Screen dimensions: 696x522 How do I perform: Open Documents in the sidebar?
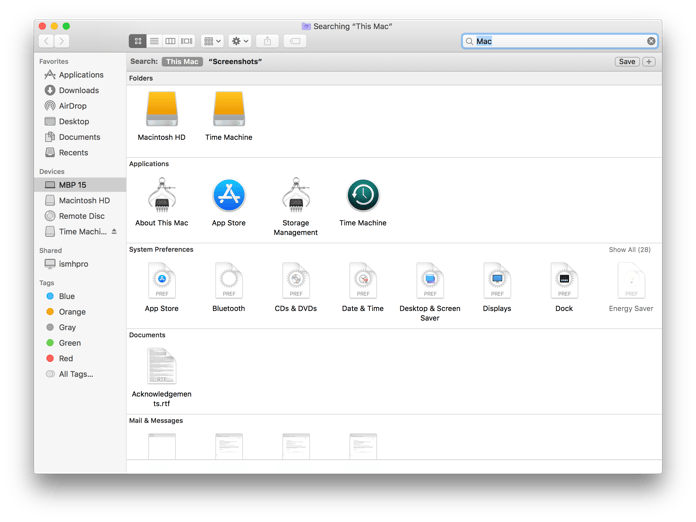coord(80,137)
